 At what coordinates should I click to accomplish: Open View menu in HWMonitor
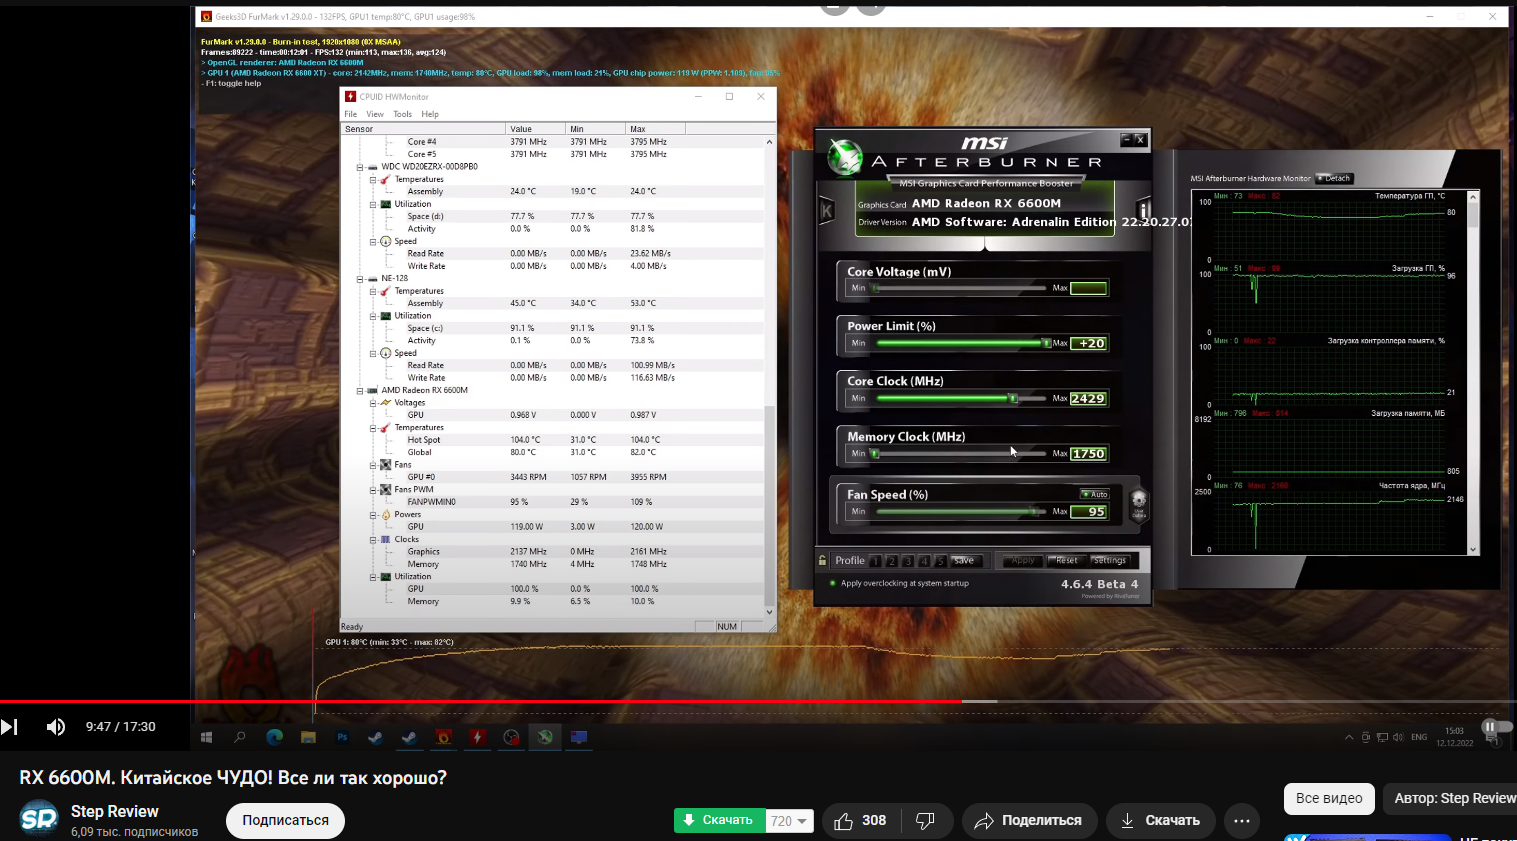375,114
